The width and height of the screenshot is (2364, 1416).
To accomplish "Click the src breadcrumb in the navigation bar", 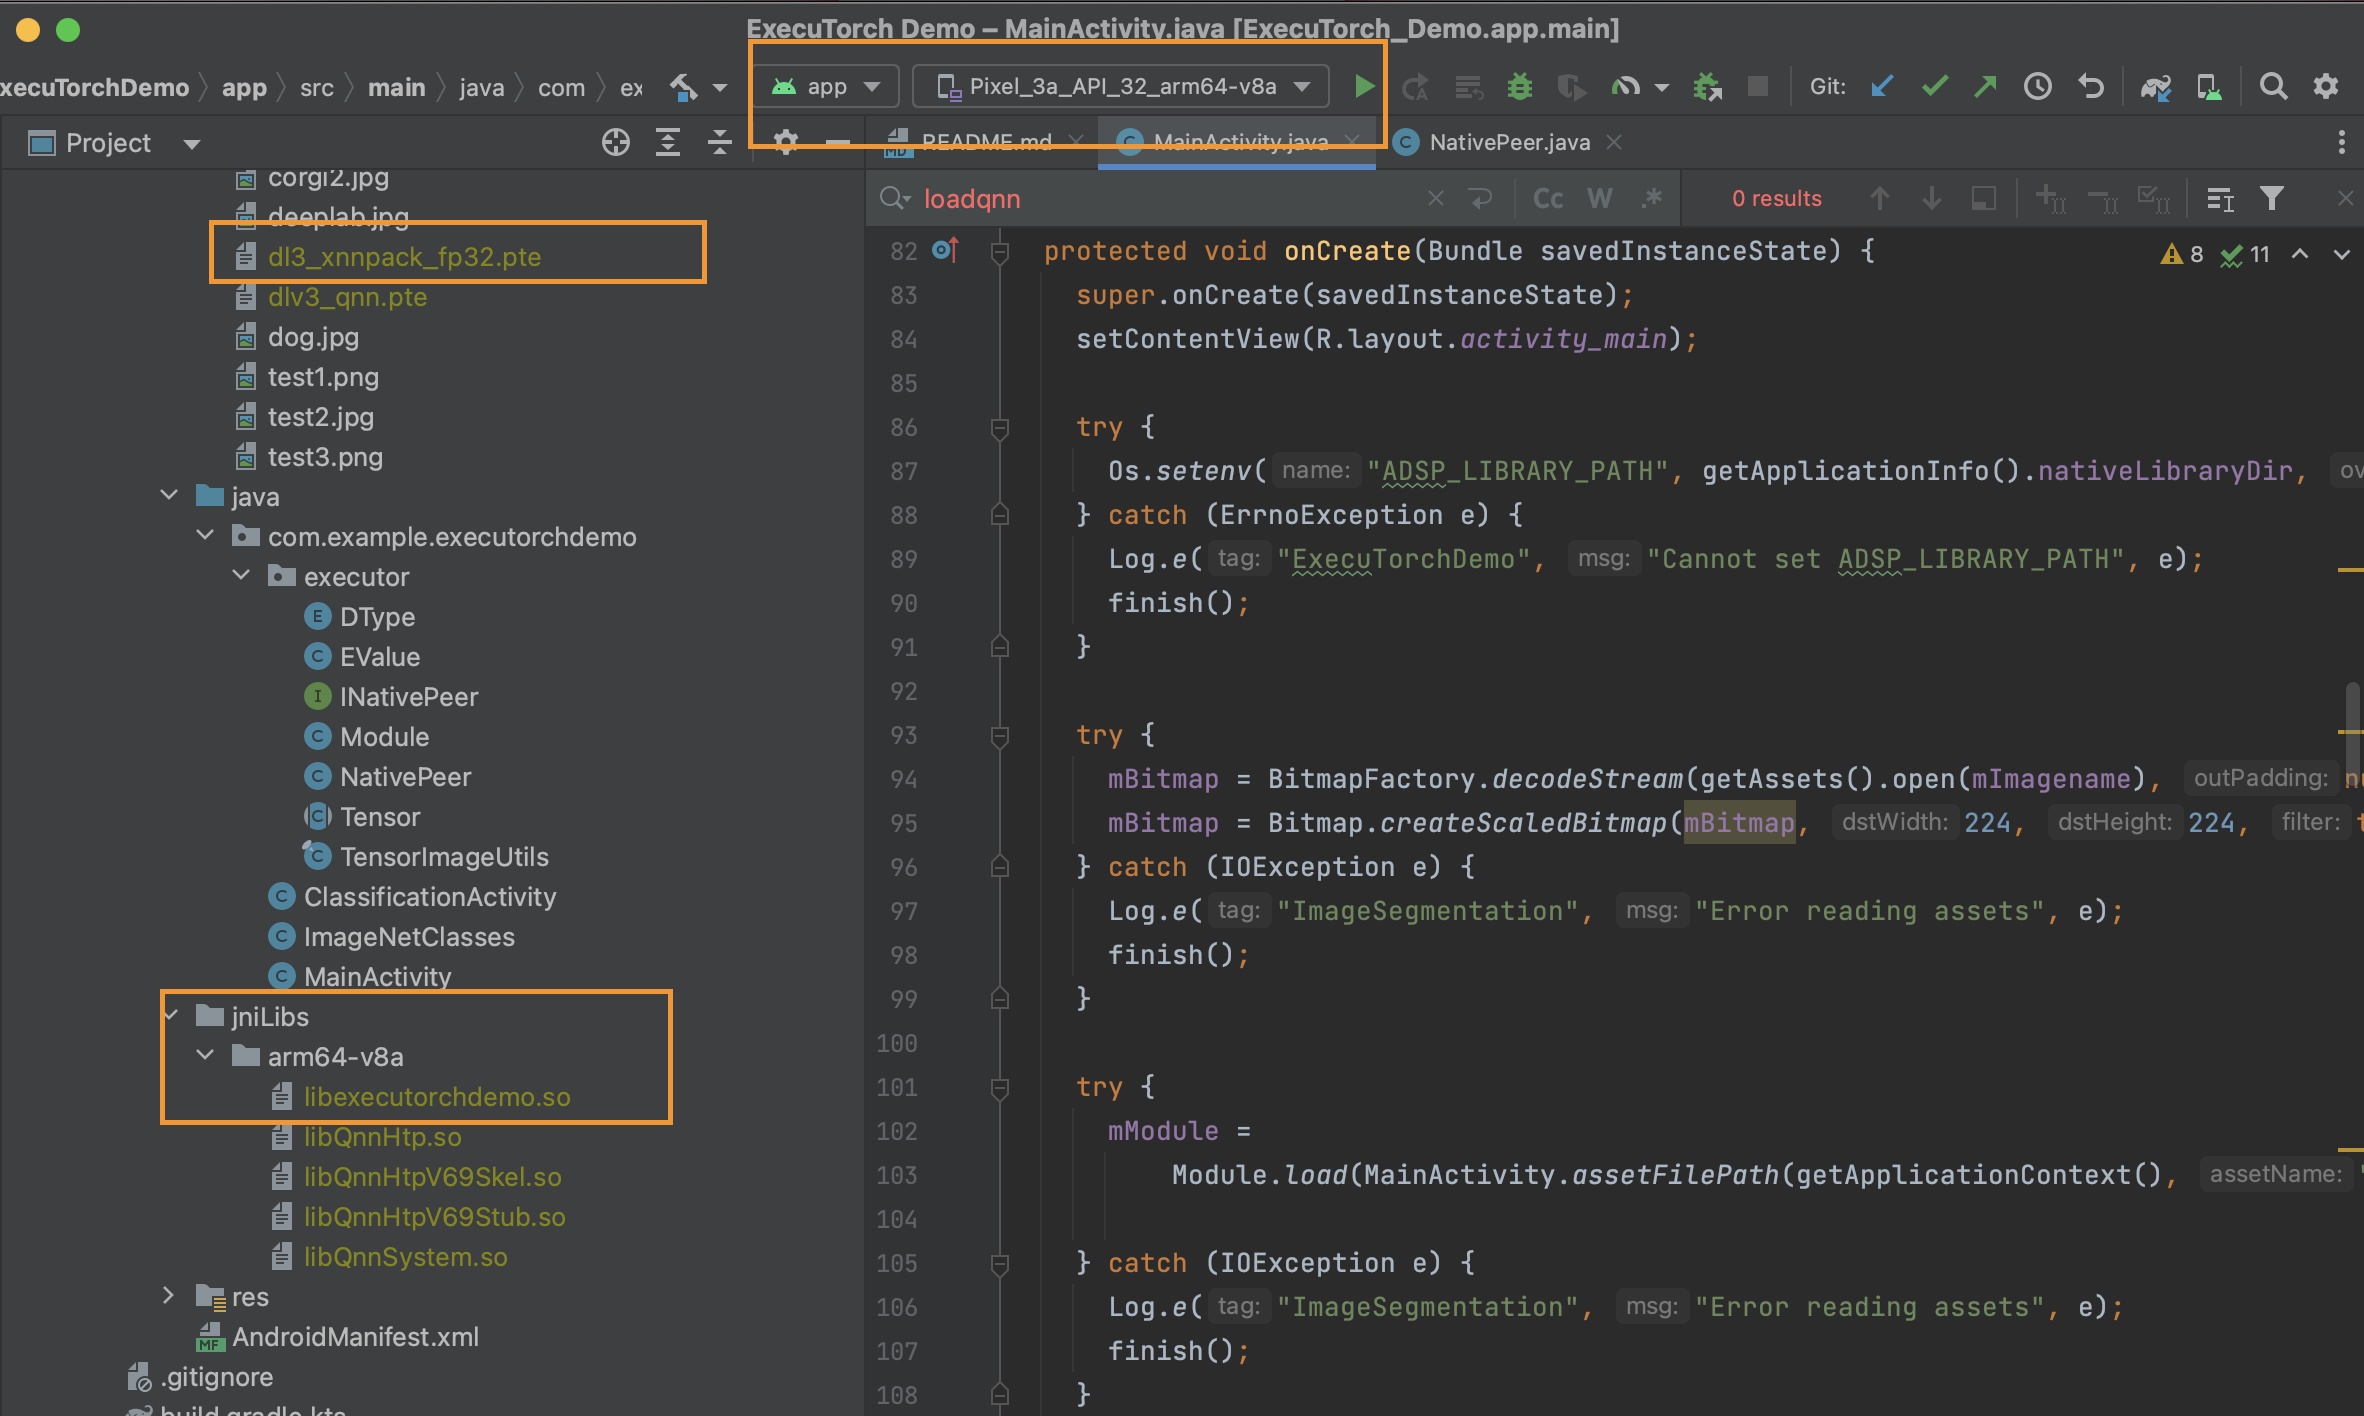I will (316, 87).
